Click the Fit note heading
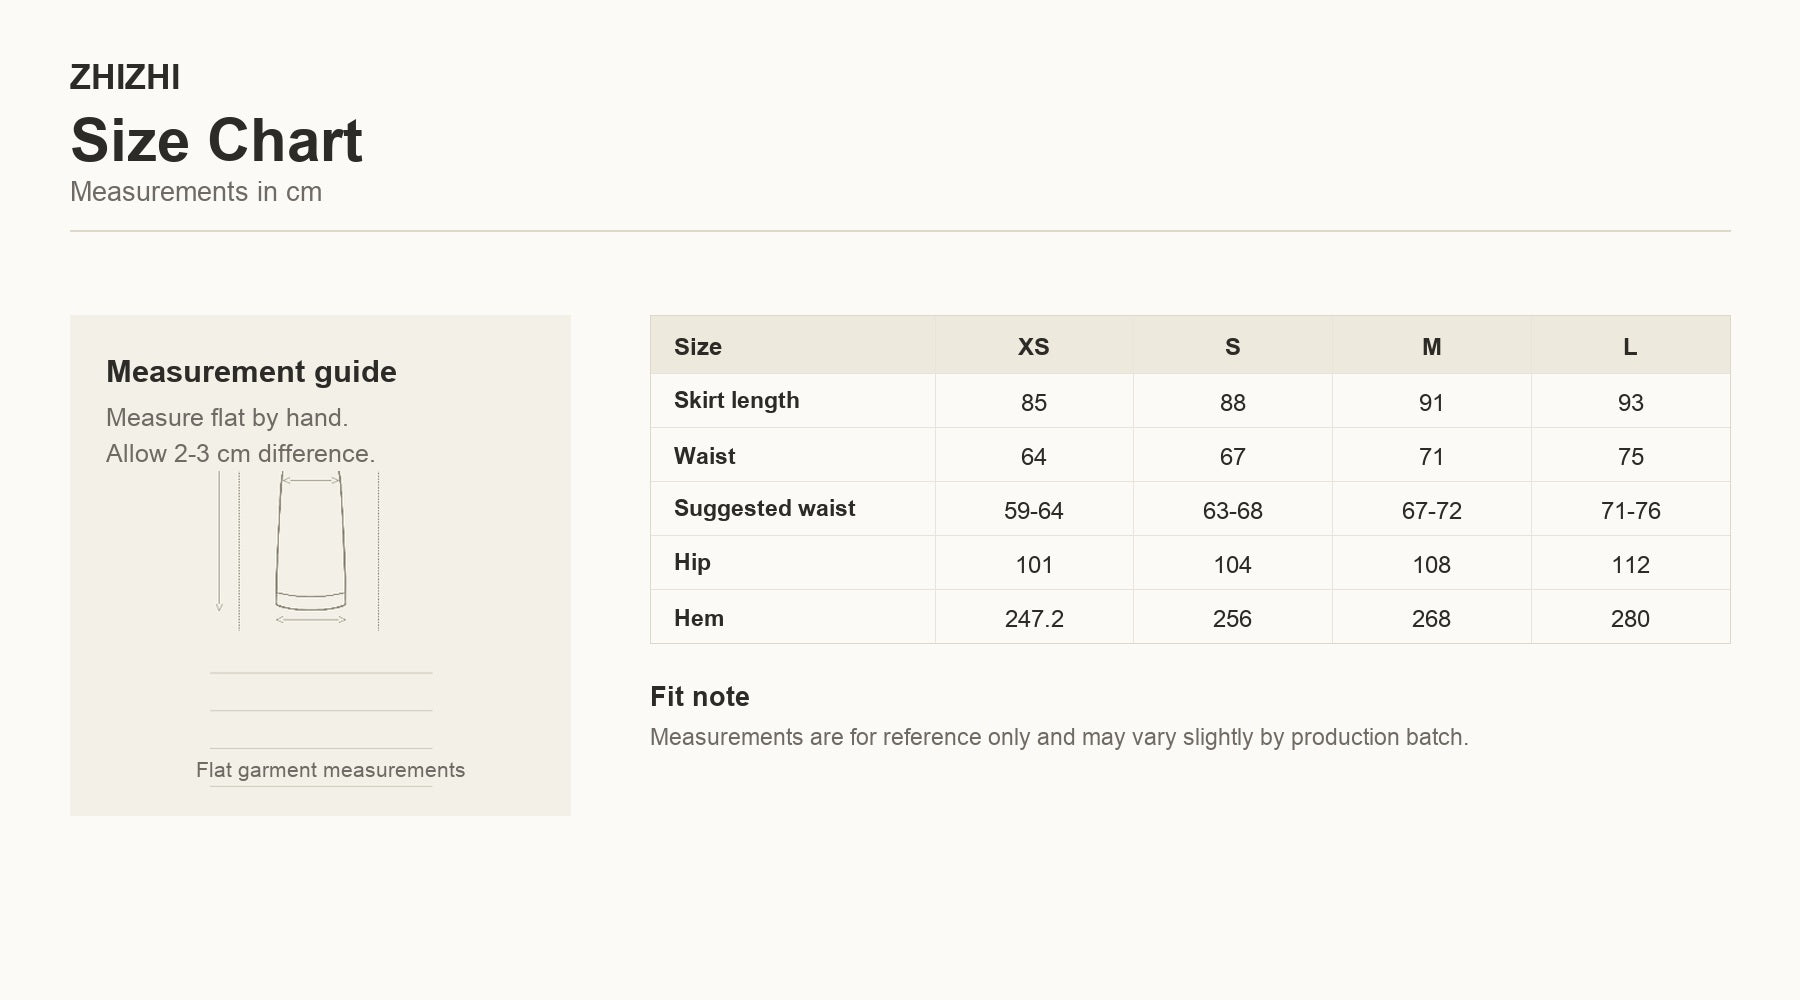Viewport: 1800px width, 1000px height. (x=700, y=696)
